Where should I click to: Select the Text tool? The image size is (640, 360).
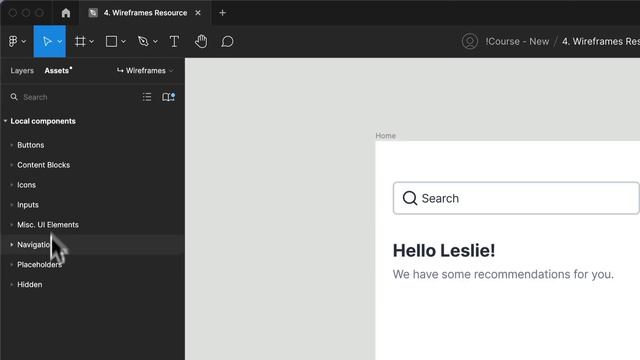pyautogui.click(x=174, y=41)
